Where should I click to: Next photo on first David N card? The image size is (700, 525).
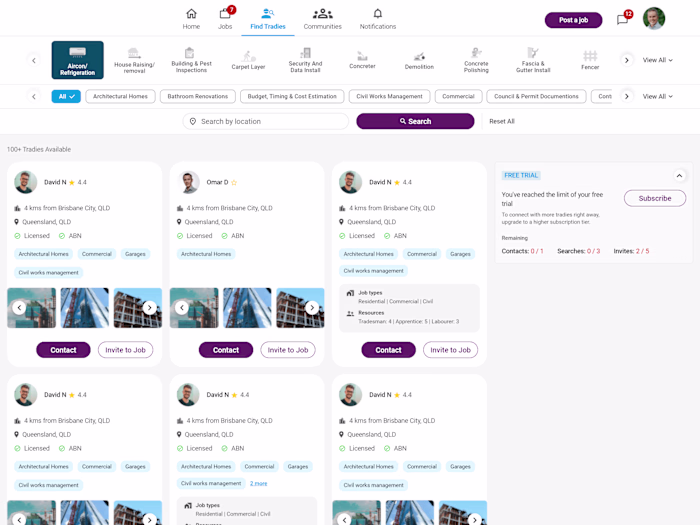[150, 308]
